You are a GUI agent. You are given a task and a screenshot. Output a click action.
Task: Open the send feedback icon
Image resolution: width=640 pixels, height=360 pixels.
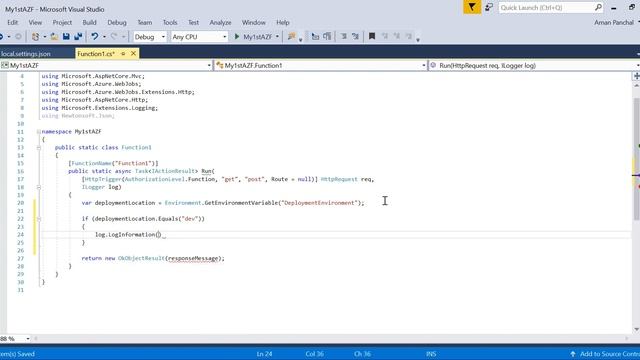[489, 7]
